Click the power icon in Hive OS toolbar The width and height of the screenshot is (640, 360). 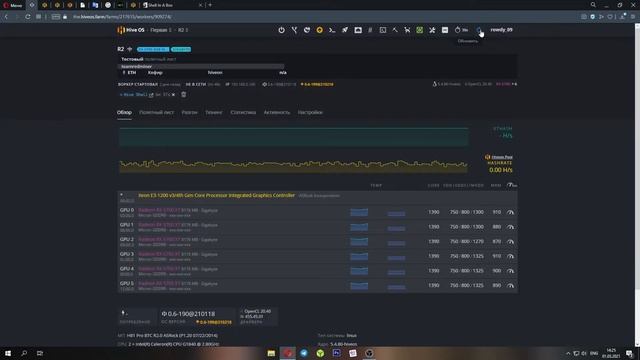[x=282, y=30]
